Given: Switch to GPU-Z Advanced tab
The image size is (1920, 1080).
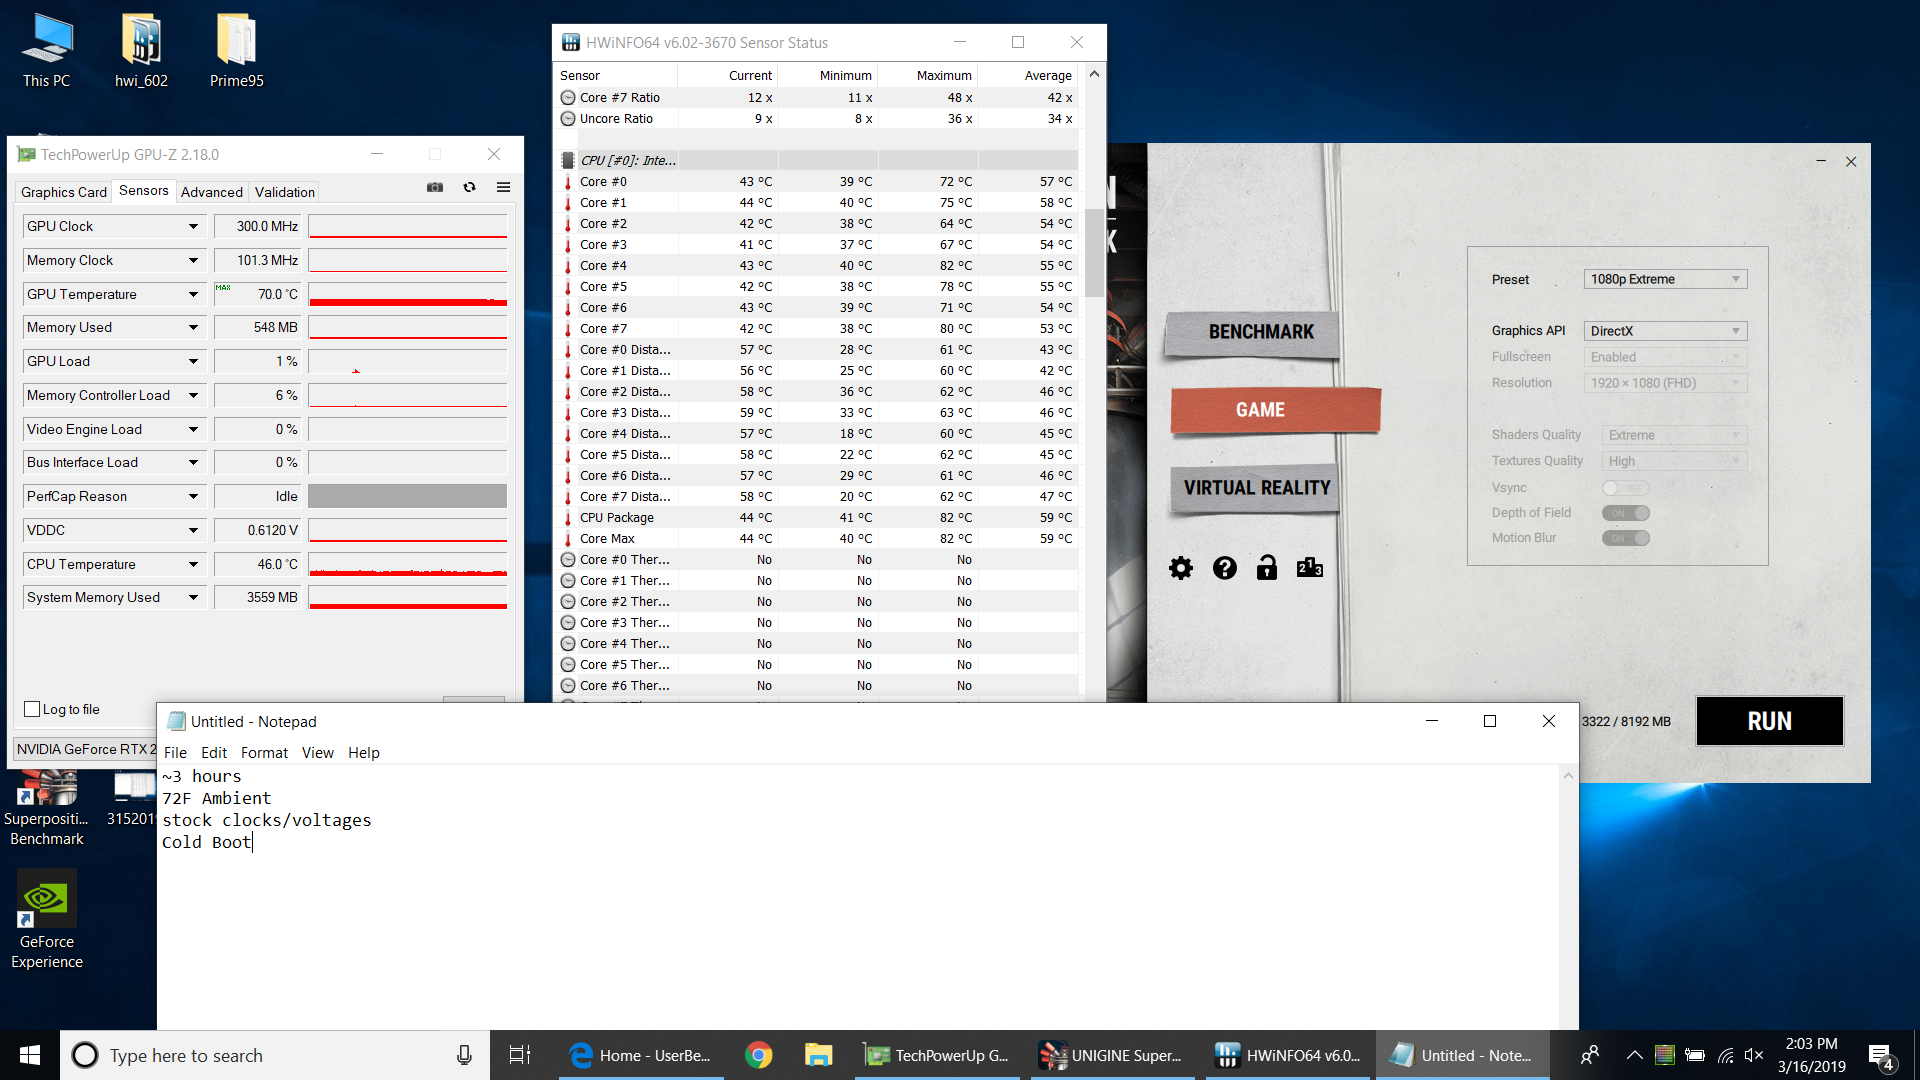Looking at the screenshot, I should pos(211,192).
